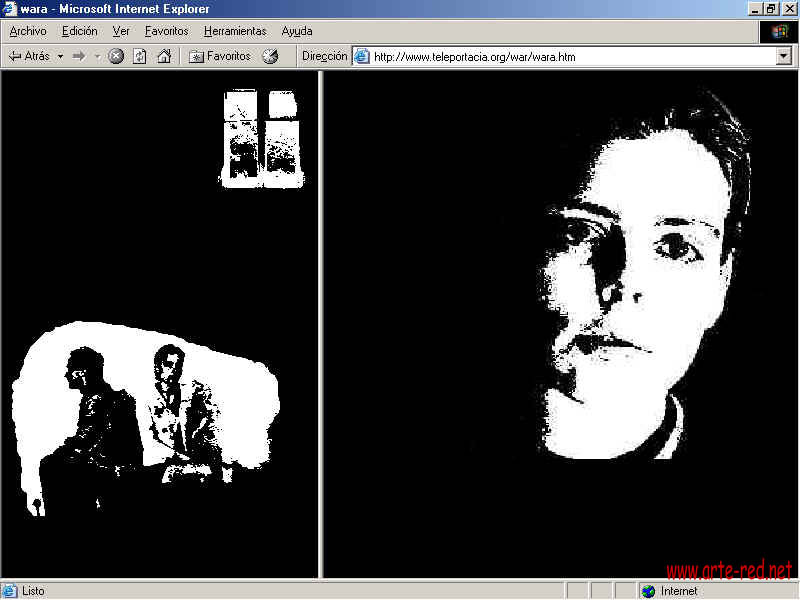This screenshot has width=800, height=600.
Task: Click the Forward arrow icon
Action: pyautogui.click(x=79, y=57)
